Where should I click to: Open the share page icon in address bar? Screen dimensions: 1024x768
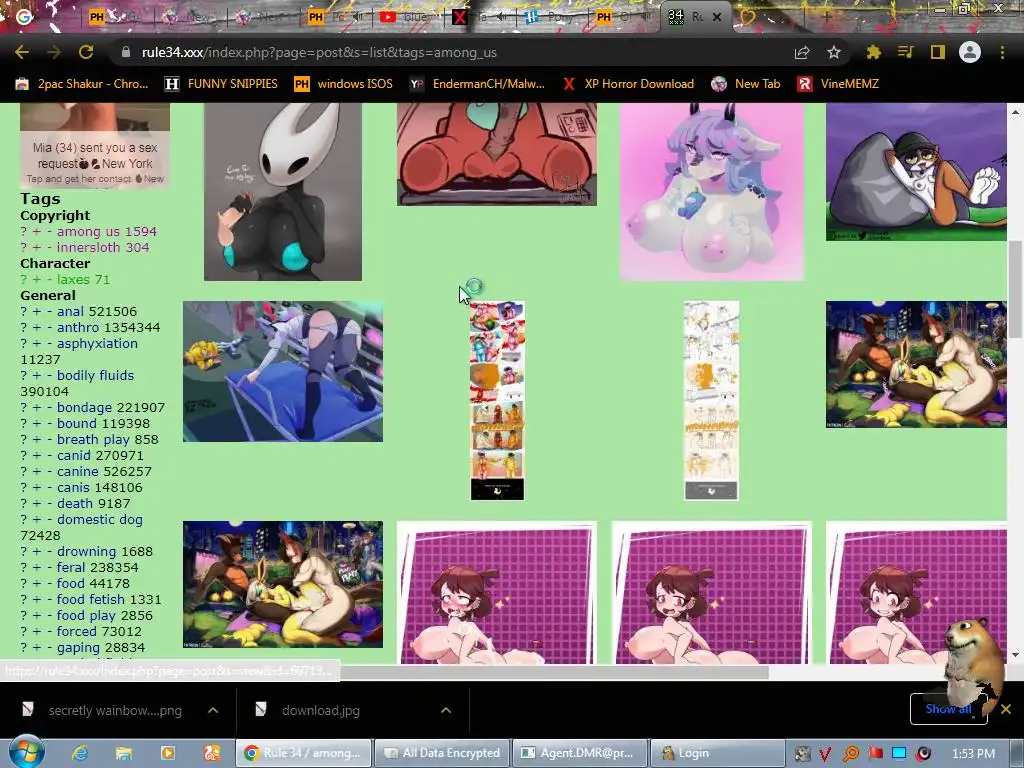pyautogui.click(x=802, y=52)
